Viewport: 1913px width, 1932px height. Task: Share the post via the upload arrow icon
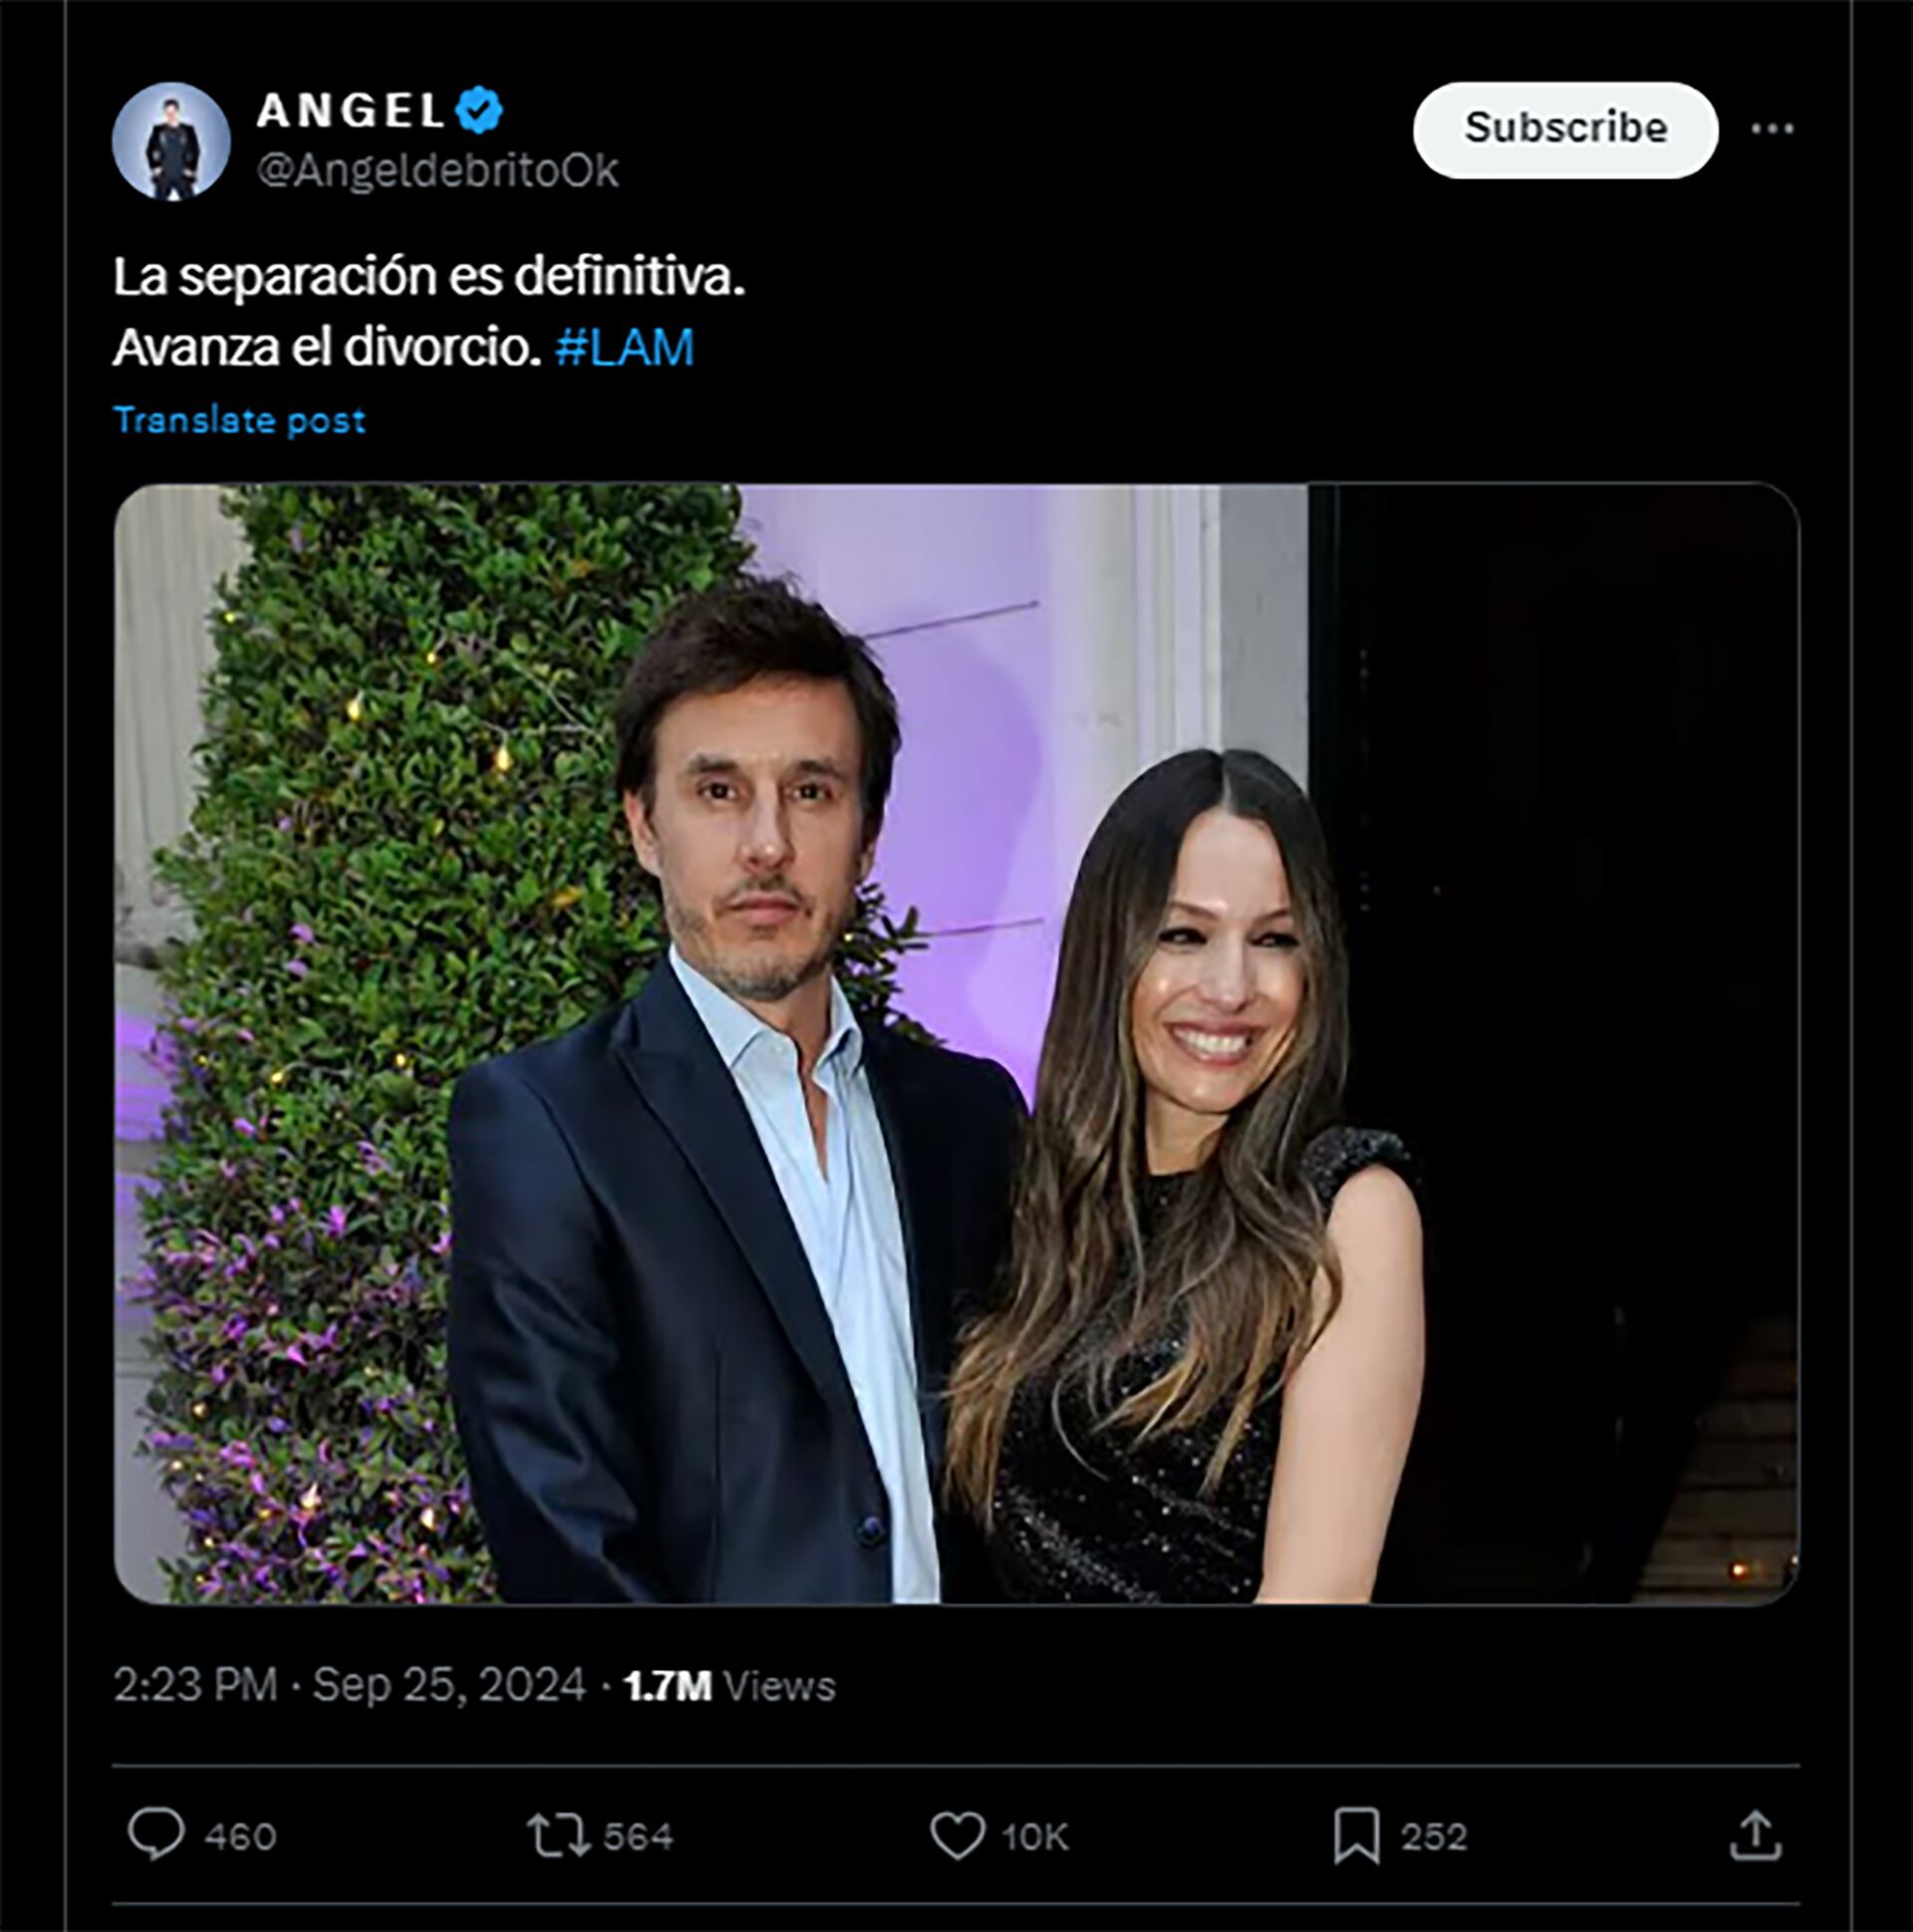pos(1755,1835)
